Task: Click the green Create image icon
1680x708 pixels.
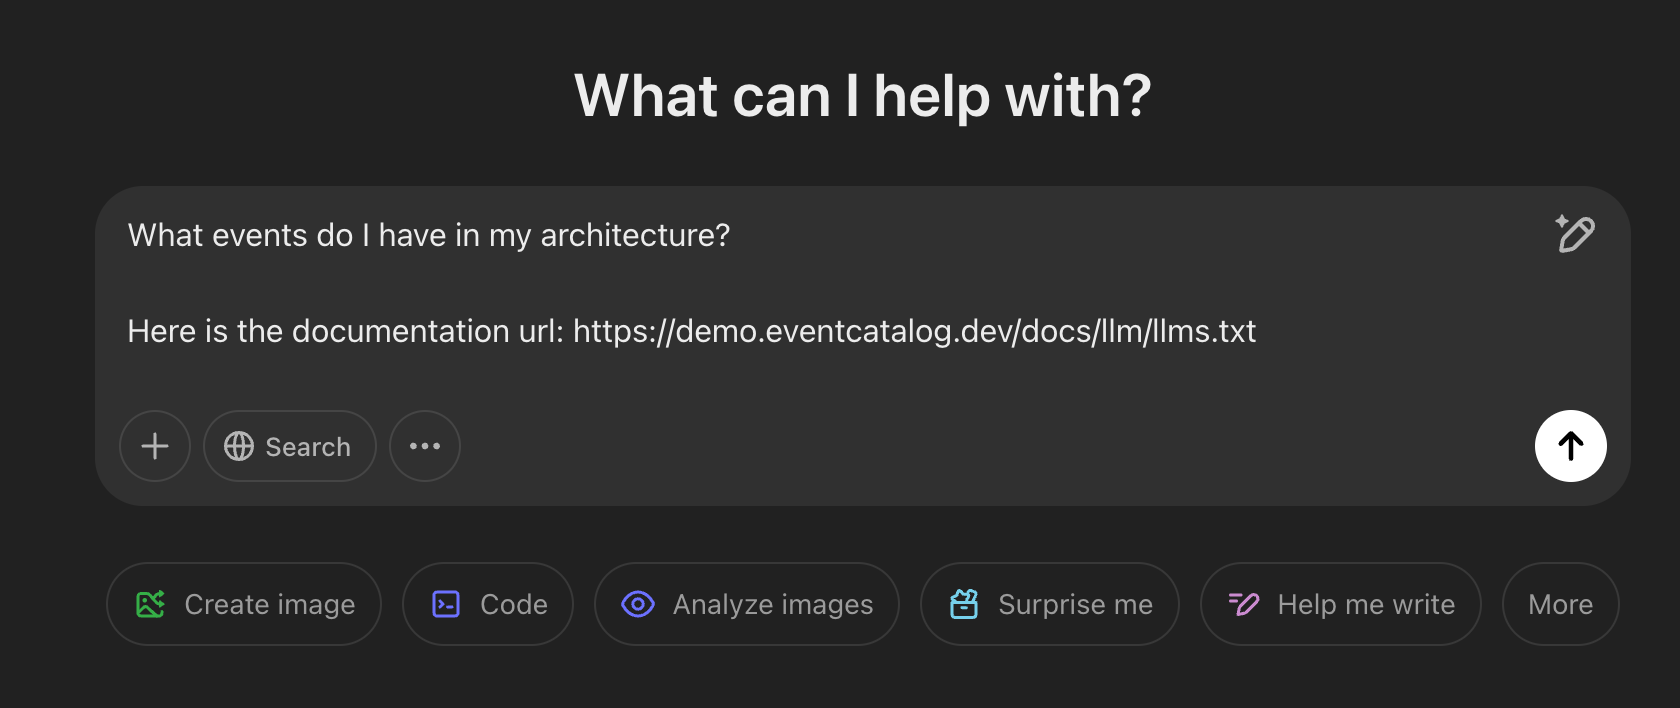Action: [150, 604]
